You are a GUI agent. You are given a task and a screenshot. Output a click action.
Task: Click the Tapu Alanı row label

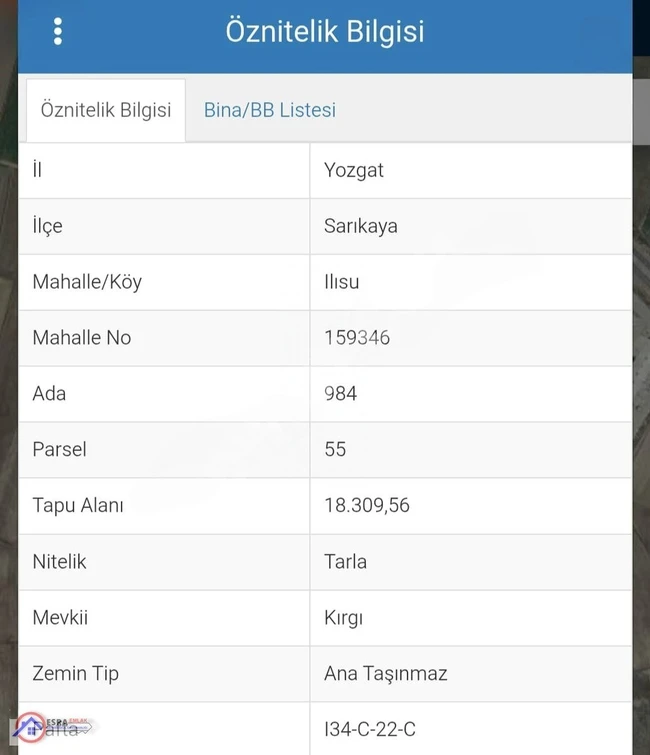coord(78,506)
